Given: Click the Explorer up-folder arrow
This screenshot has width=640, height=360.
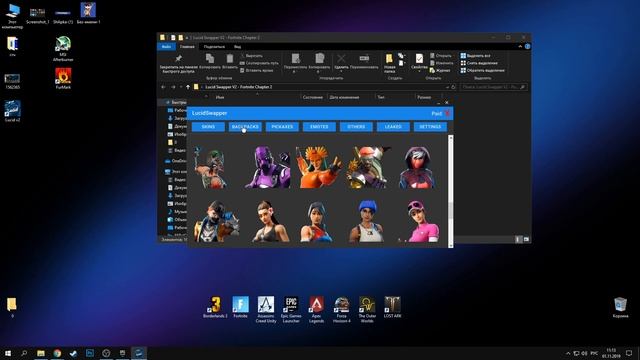Looking at the screenshot, I should coord(188,87).
